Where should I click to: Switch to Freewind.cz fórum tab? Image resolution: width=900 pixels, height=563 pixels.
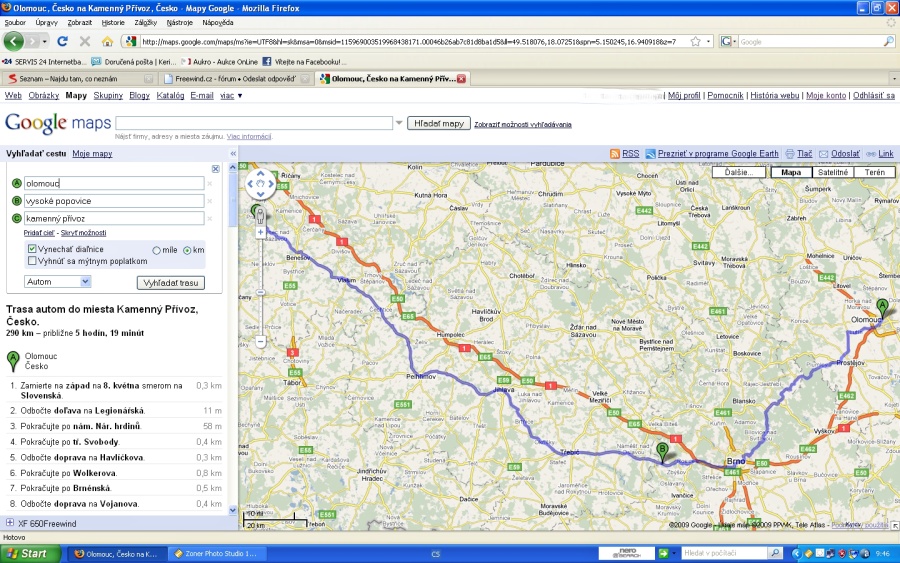click(x=235, y=79)
